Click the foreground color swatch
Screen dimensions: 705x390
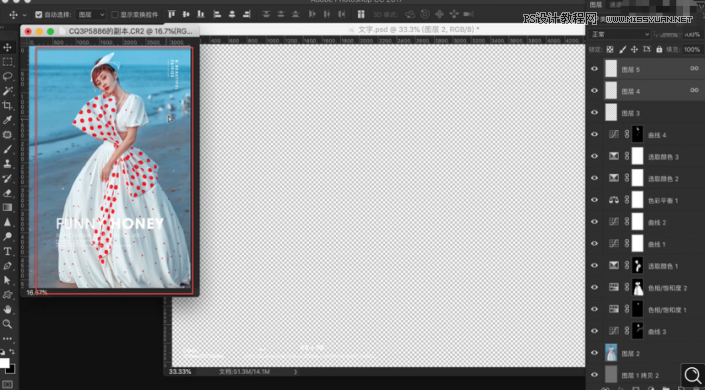[x=4, y=363]
